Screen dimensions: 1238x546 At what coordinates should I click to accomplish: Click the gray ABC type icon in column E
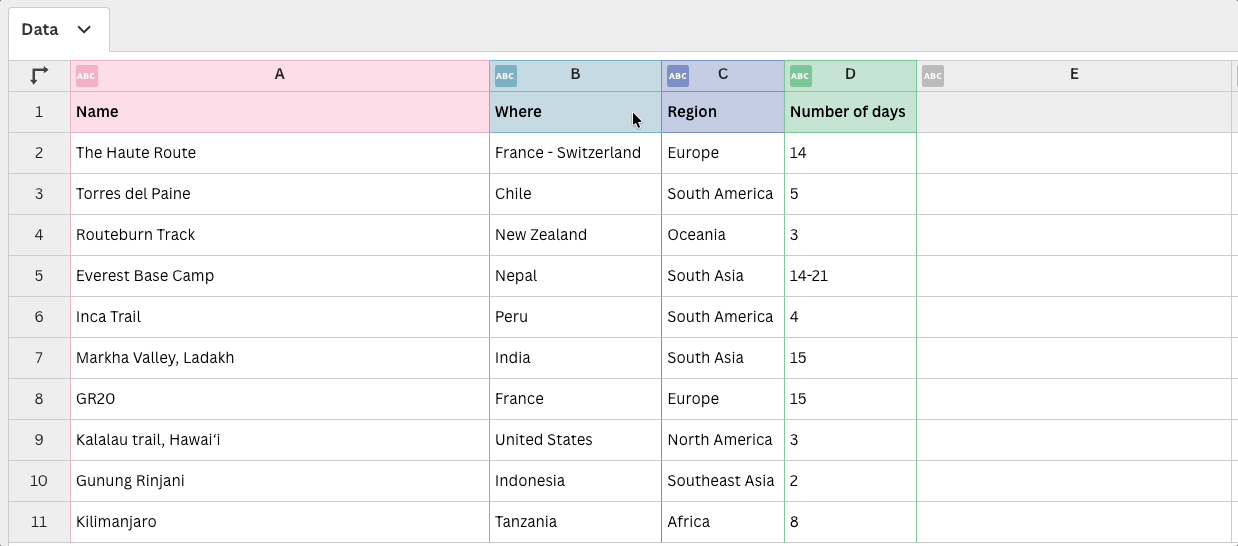[933, 75]
